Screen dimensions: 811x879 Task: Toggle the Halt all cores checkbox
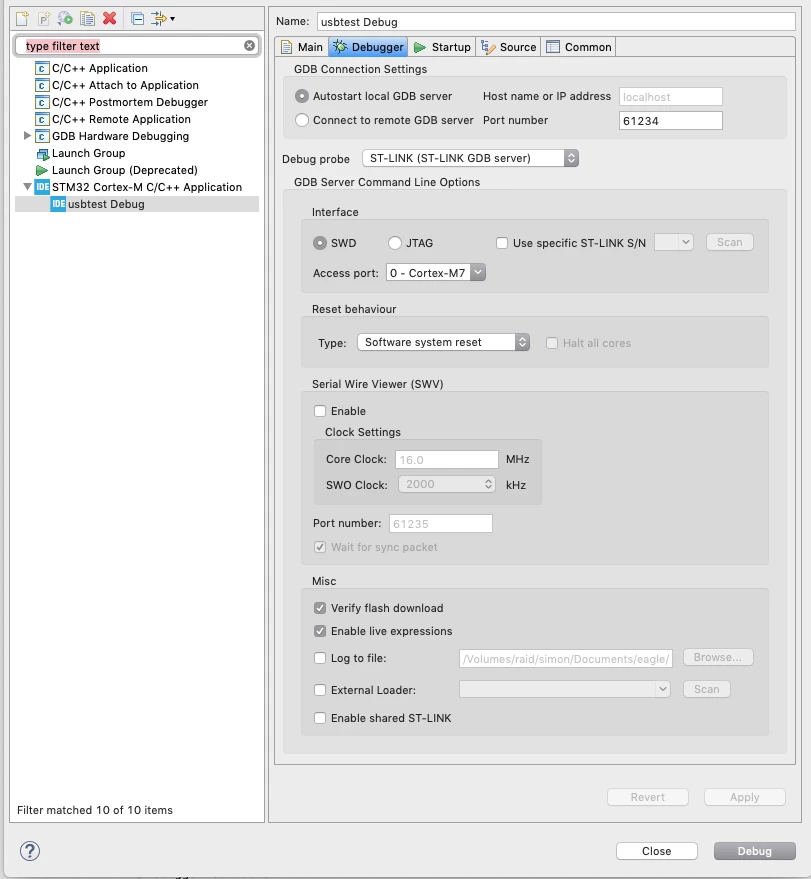click(552, 343)
